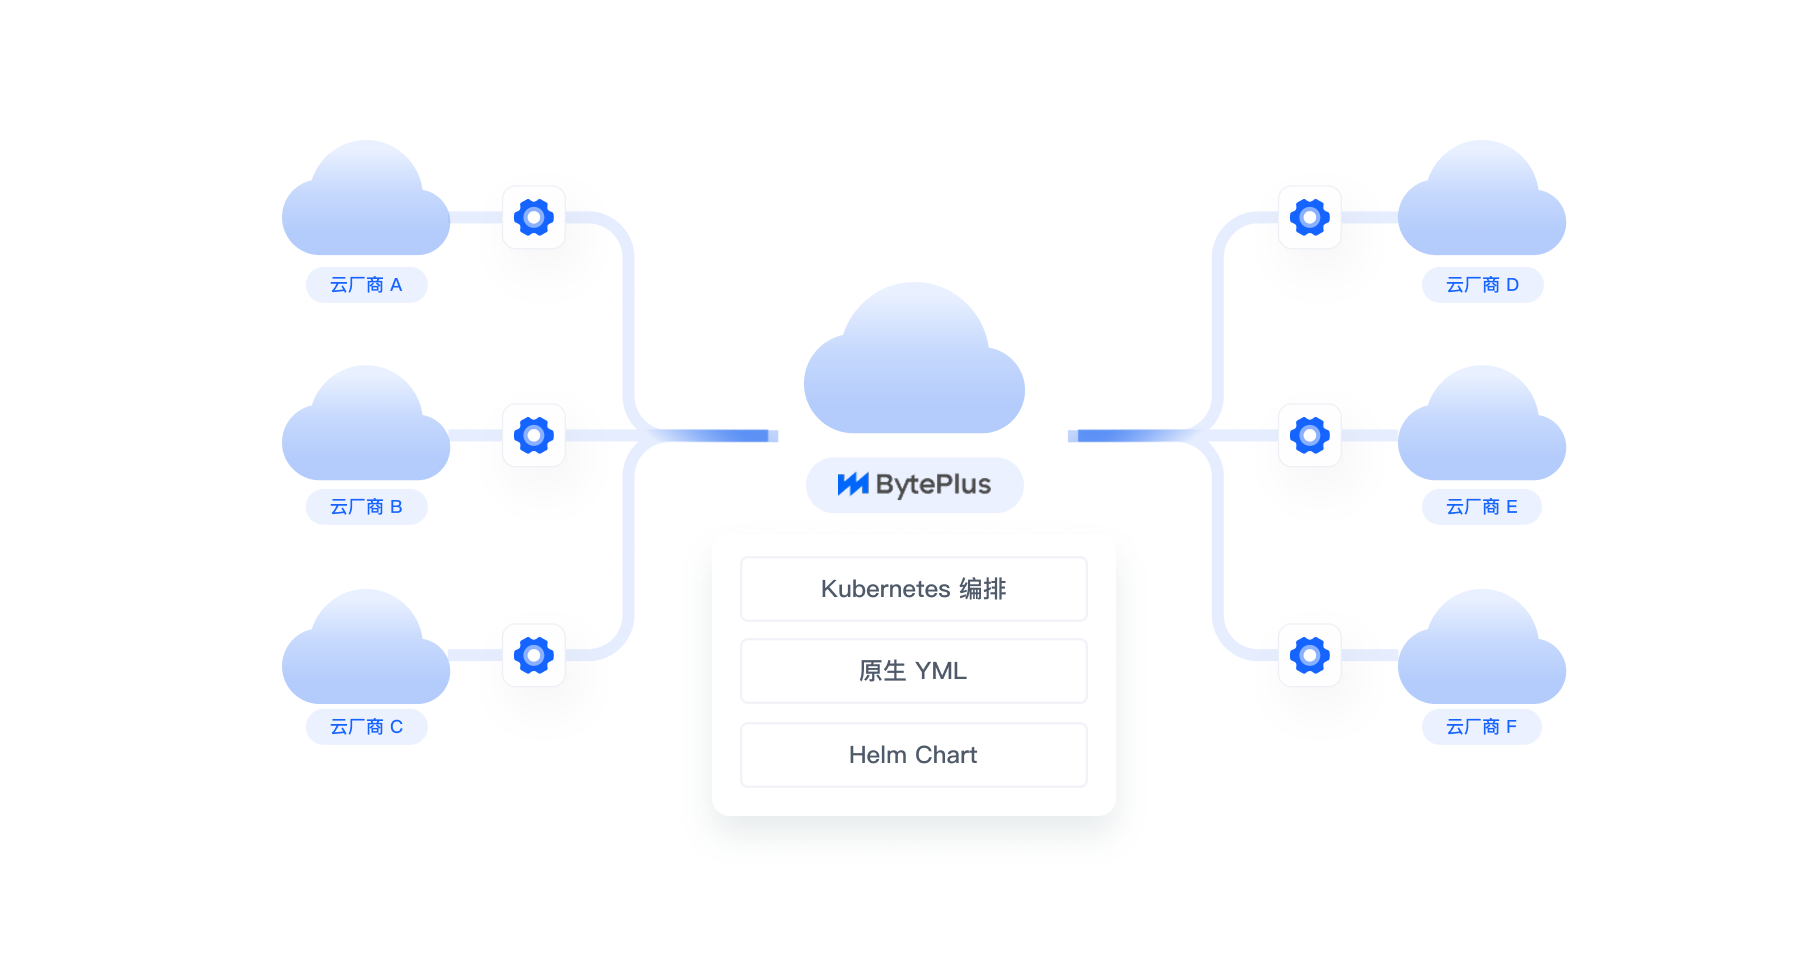
Task: Click the gear icon beside 云厂商 F
Action: click(1309, 655)
